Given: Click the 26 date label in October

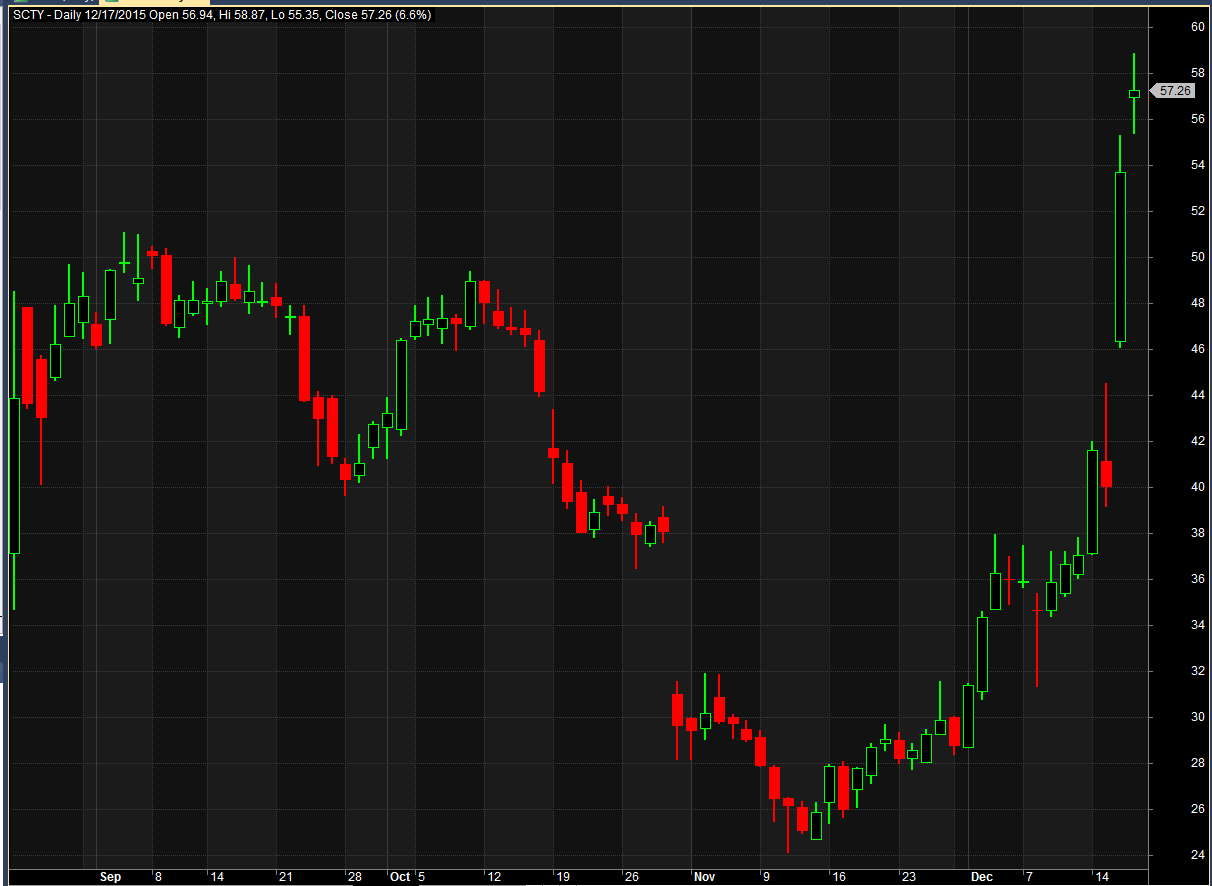Looking at the screenshot, I should point(631,877).
